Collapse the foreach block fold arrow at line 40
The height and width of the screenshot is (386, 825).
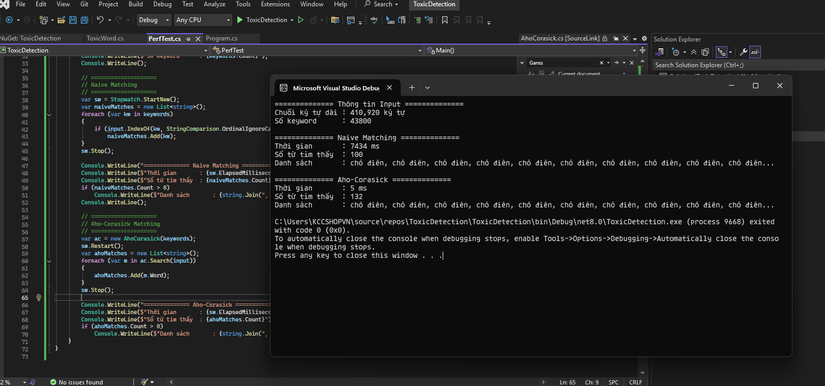(48, 114)
